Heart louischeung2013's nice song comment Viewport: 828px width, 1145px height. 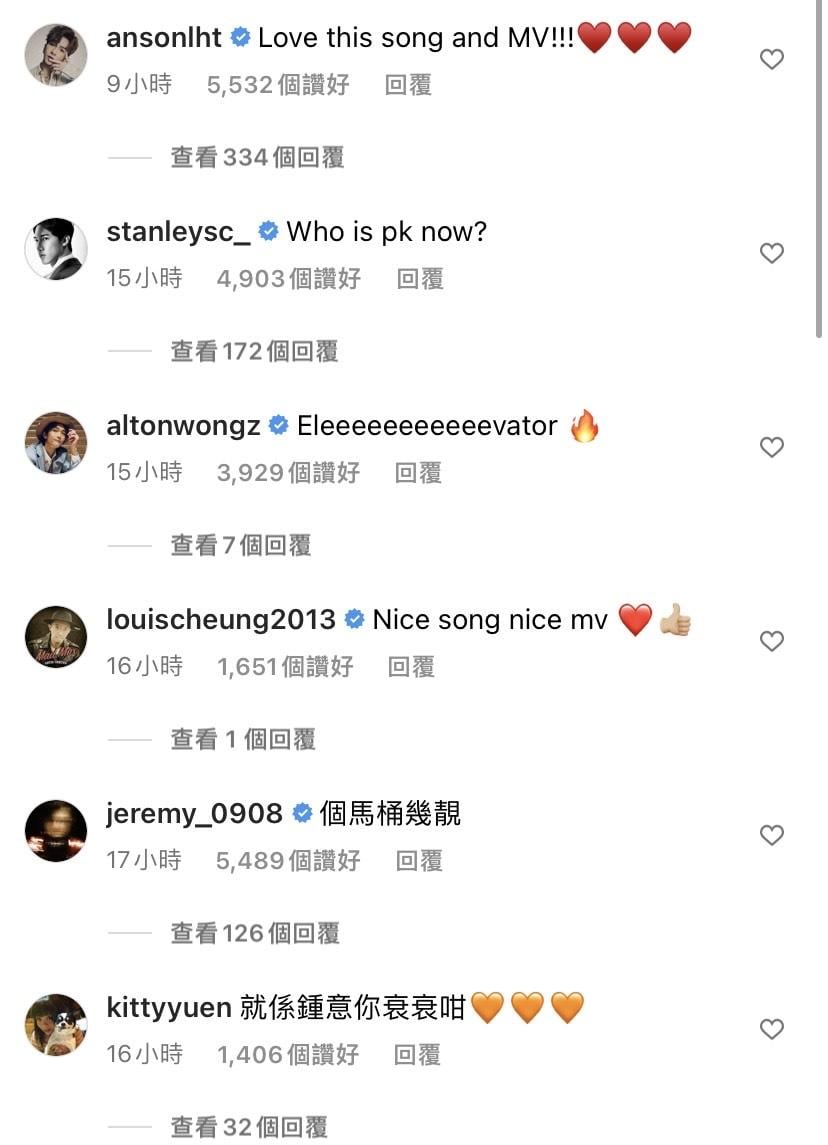pyautogui.click(x=772, y=642)
